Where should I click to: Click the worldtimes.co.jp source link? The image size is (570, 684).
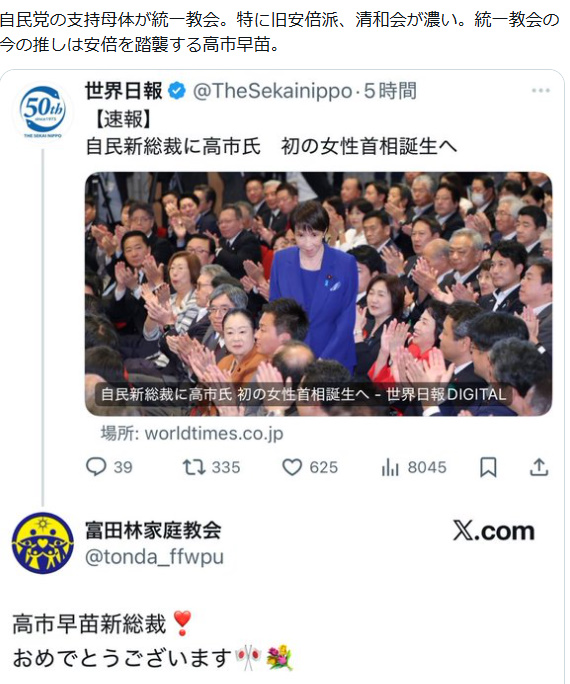(192, 433)
